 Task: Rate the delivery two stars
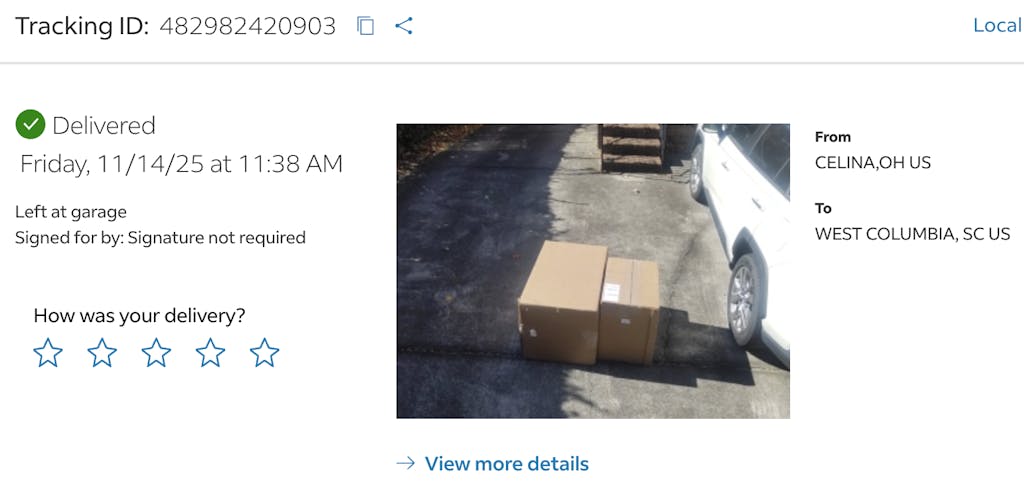click(x=103, y=353)
